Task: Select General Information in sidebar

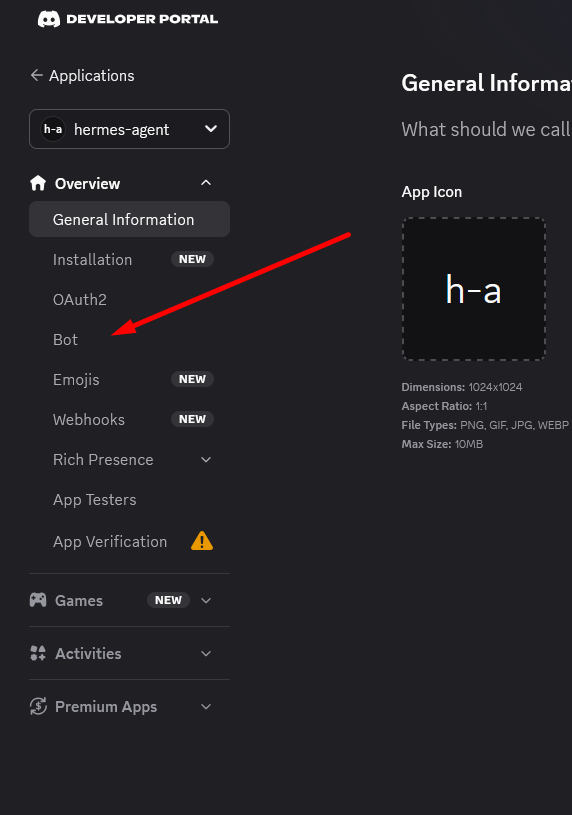Action: [x=129, y=219]
